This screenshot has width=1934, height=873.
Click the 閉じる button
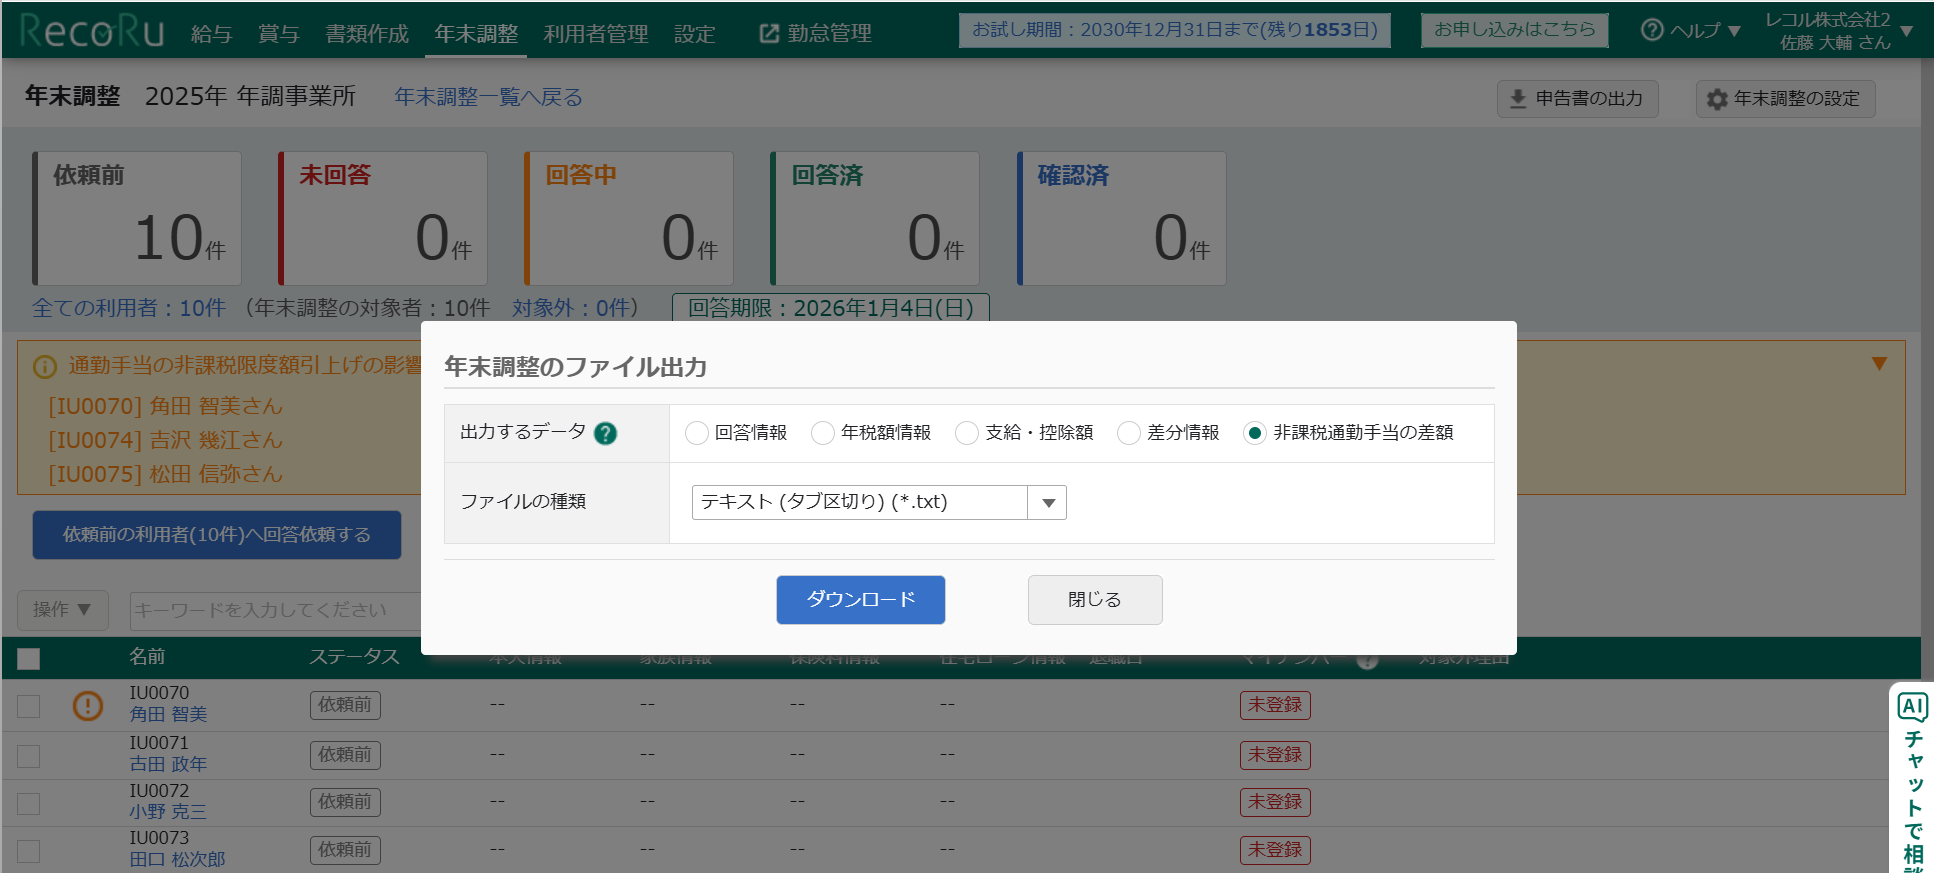click(1095, 600)
